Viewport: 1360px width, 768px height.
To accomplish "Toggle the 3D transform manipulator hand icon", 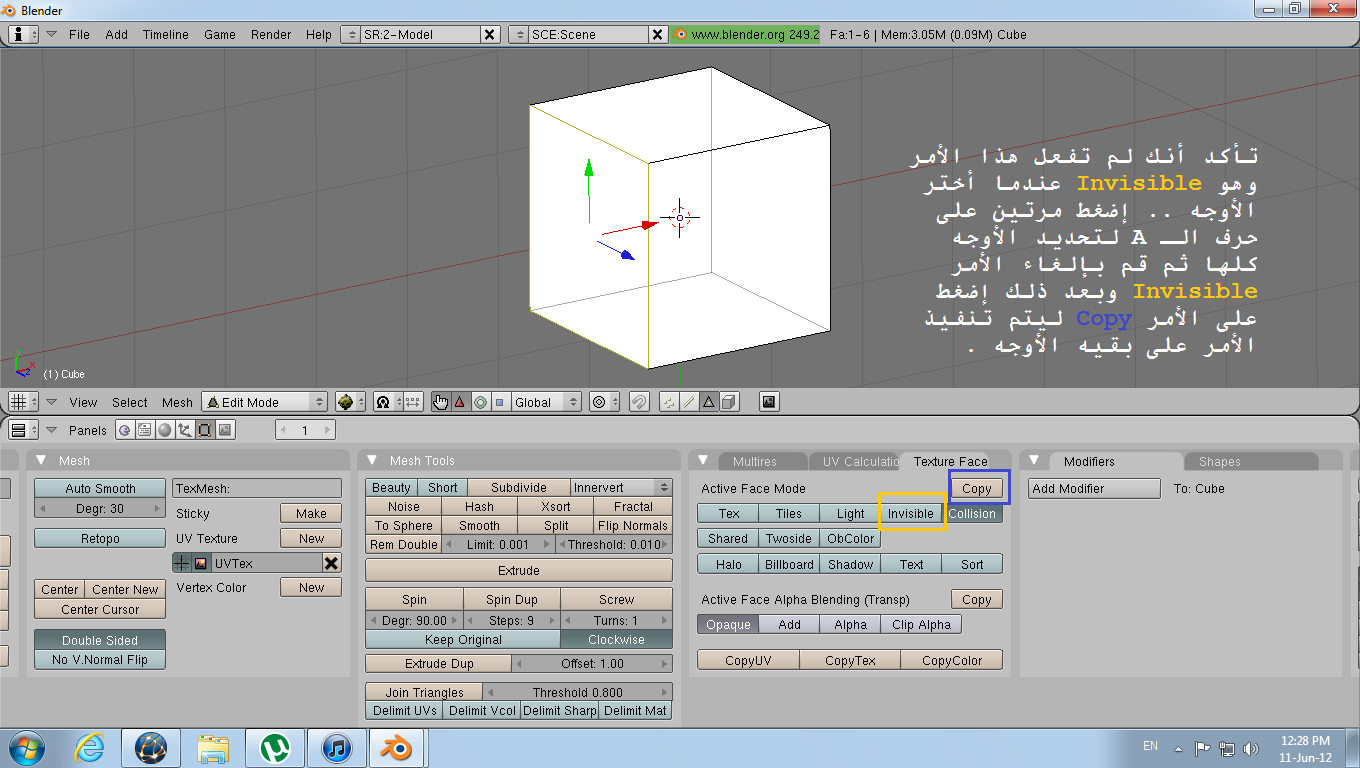I will (441, 402).
